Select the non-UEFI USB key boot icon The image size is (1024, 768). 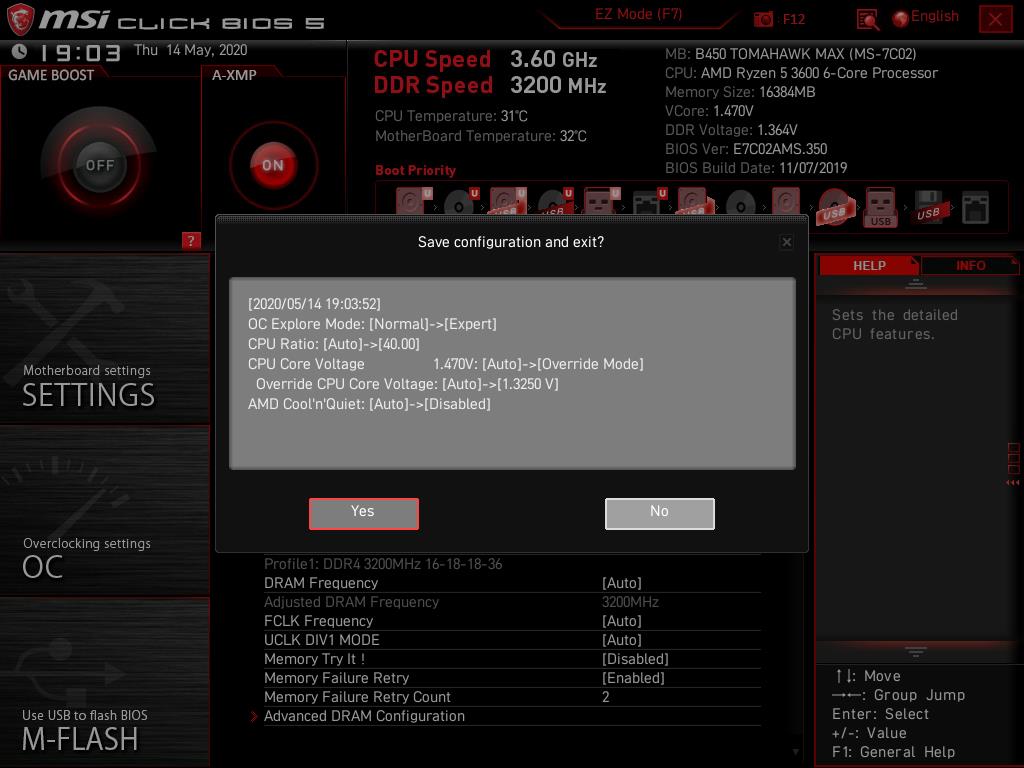point(880,207)
